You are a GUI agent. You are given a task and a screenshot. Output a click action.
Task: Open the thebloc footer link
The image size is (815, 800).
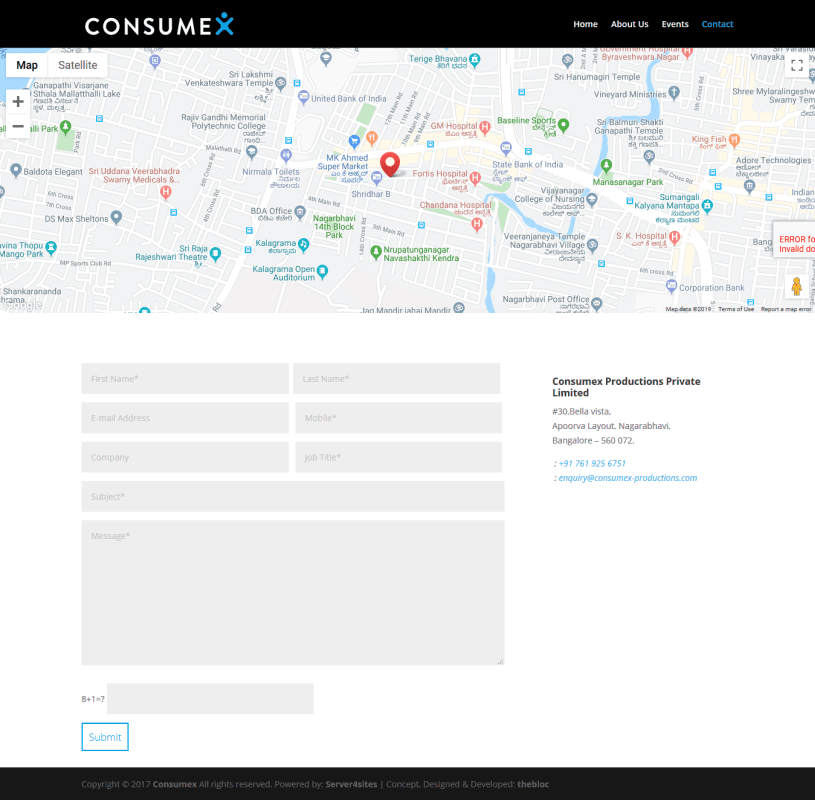[x=533, y=784]
